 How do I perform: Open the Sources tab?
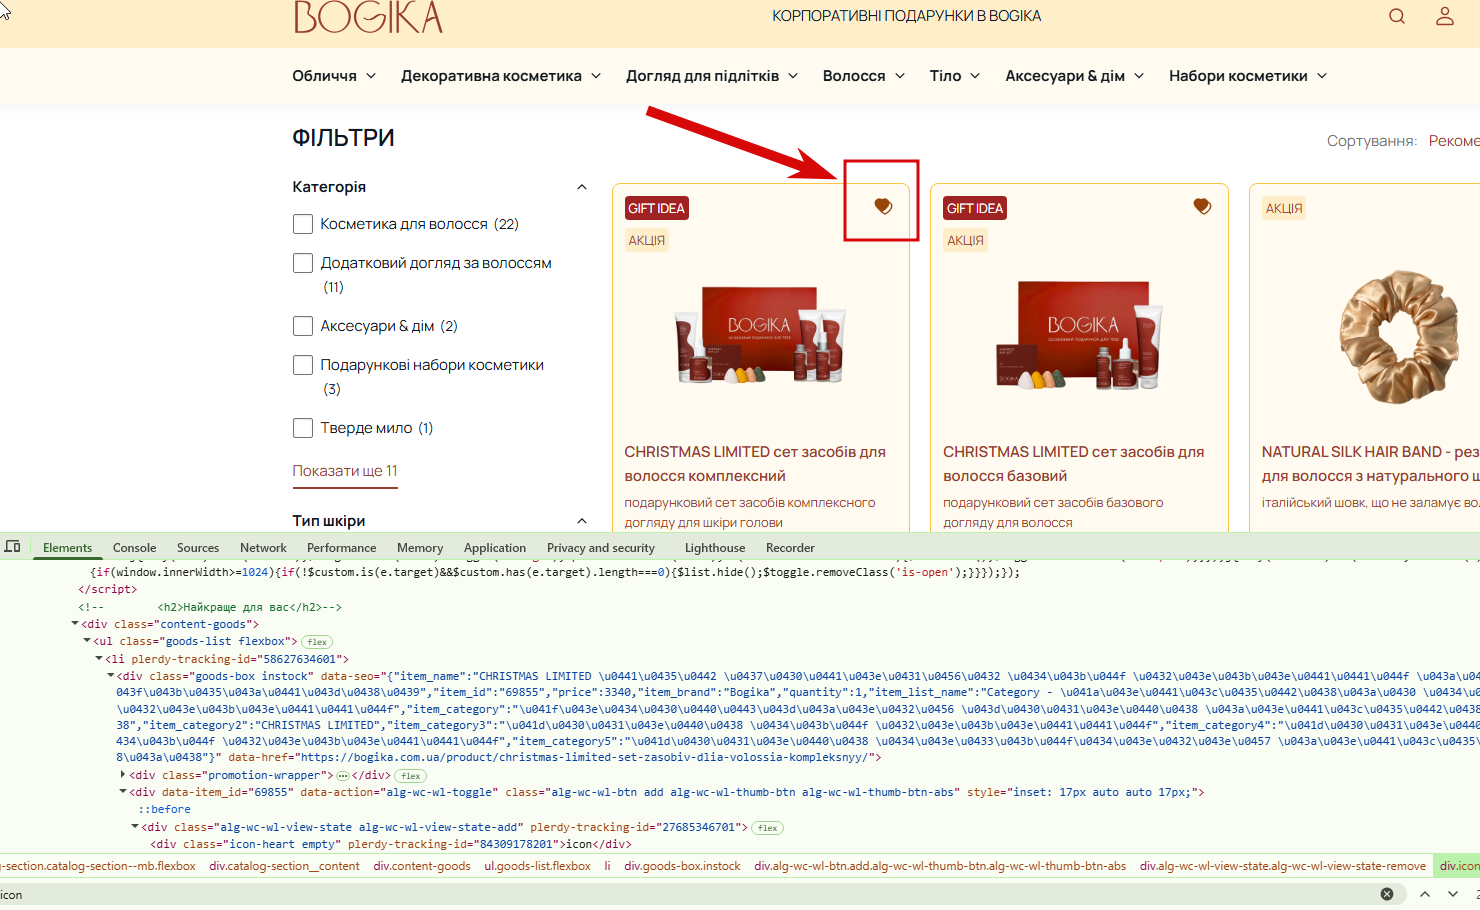pos(198,548)
